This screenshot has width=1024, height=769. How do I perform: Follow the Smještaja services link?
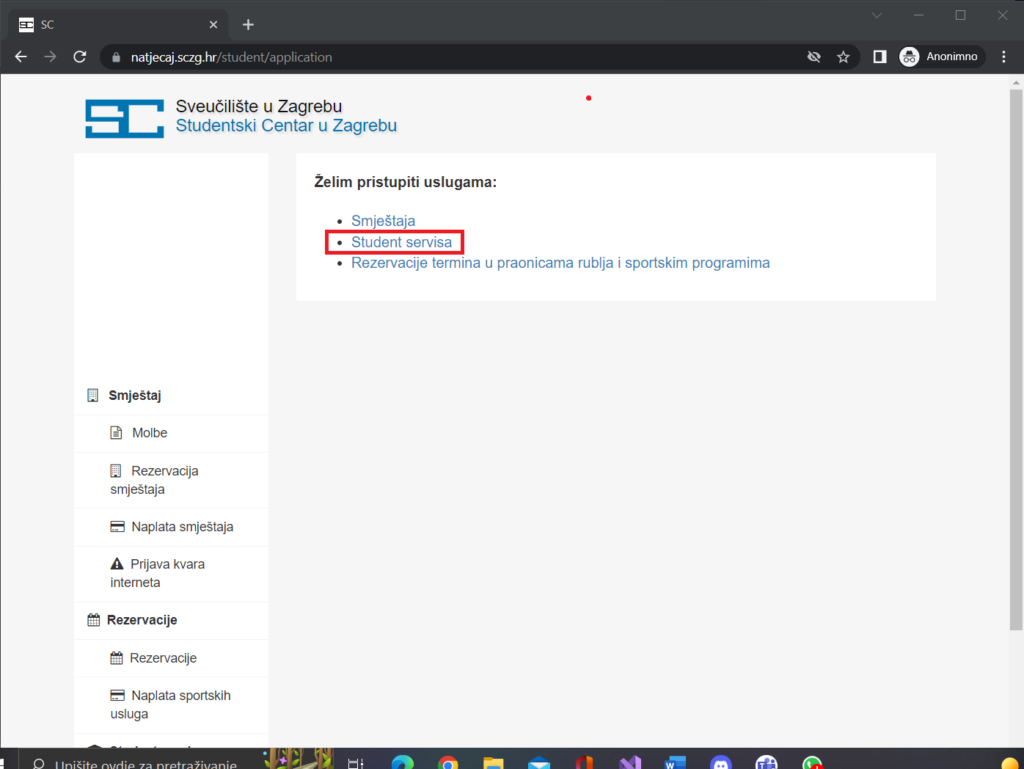pos(383,221)
